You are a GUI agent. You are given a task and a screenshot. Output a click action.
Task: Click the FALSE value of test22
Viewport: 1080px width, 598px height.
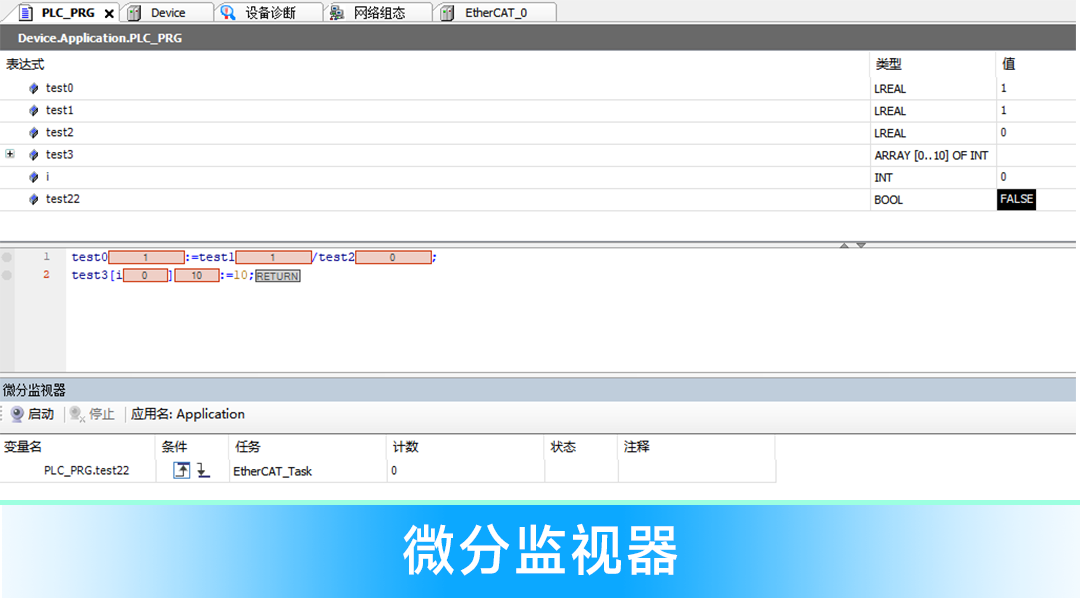tap(1016, 199)
